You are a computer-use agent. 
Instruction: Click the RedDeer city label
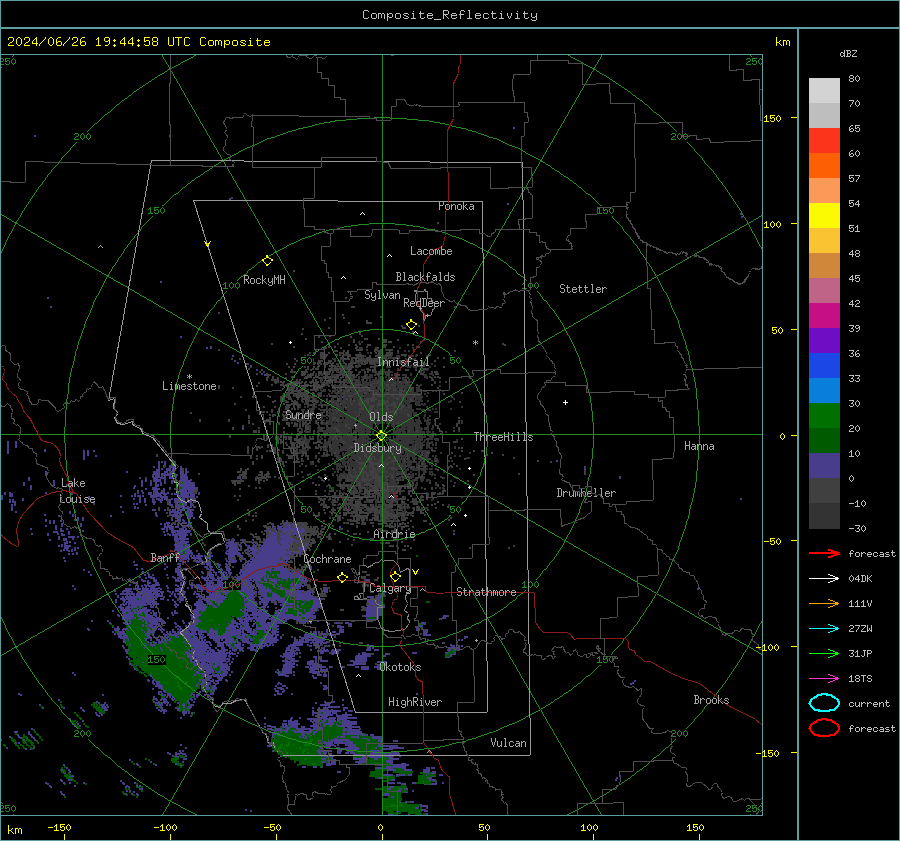(x=424, y=303)
